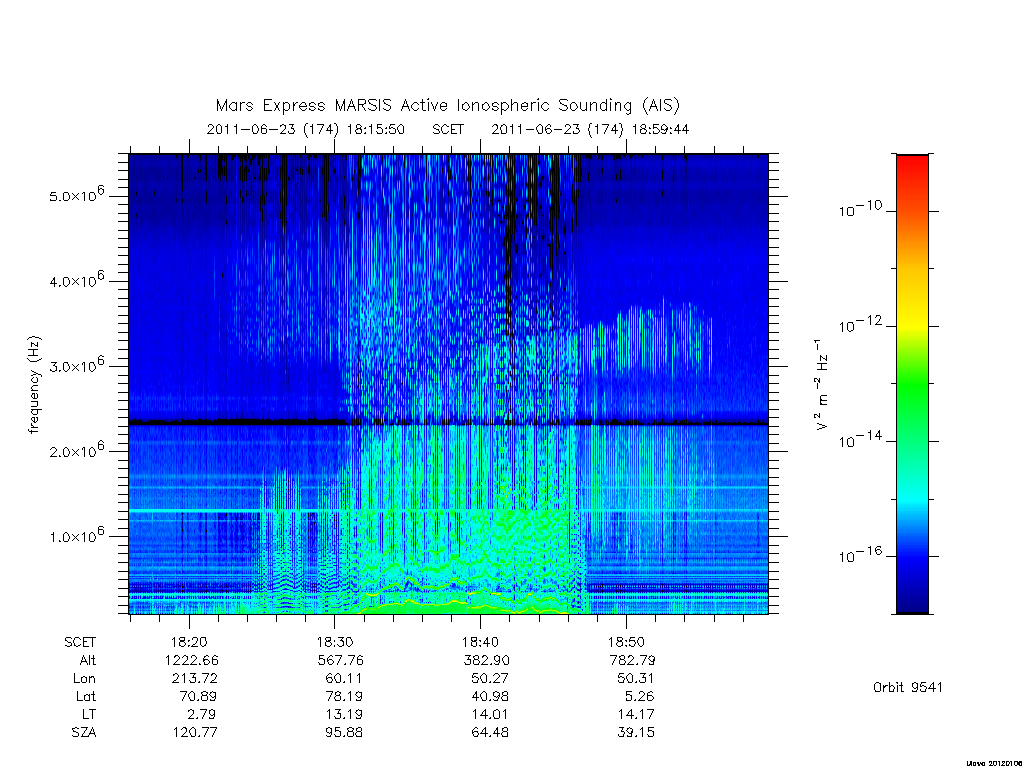Click the 'SCET' label between header timestamps
The width and height of the screenshot is (1024, 768).
pyautogui.click(x=448, y=129)
